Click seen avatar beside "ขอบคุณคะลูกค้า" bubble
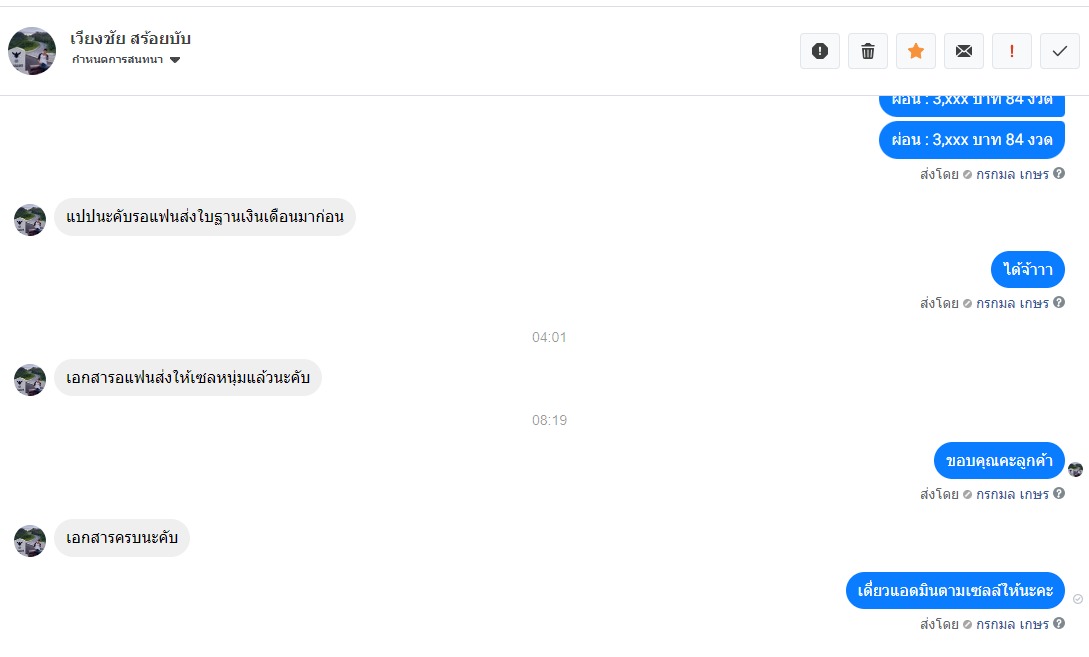Screen dimensions: 1089x657 (1076, 470)
